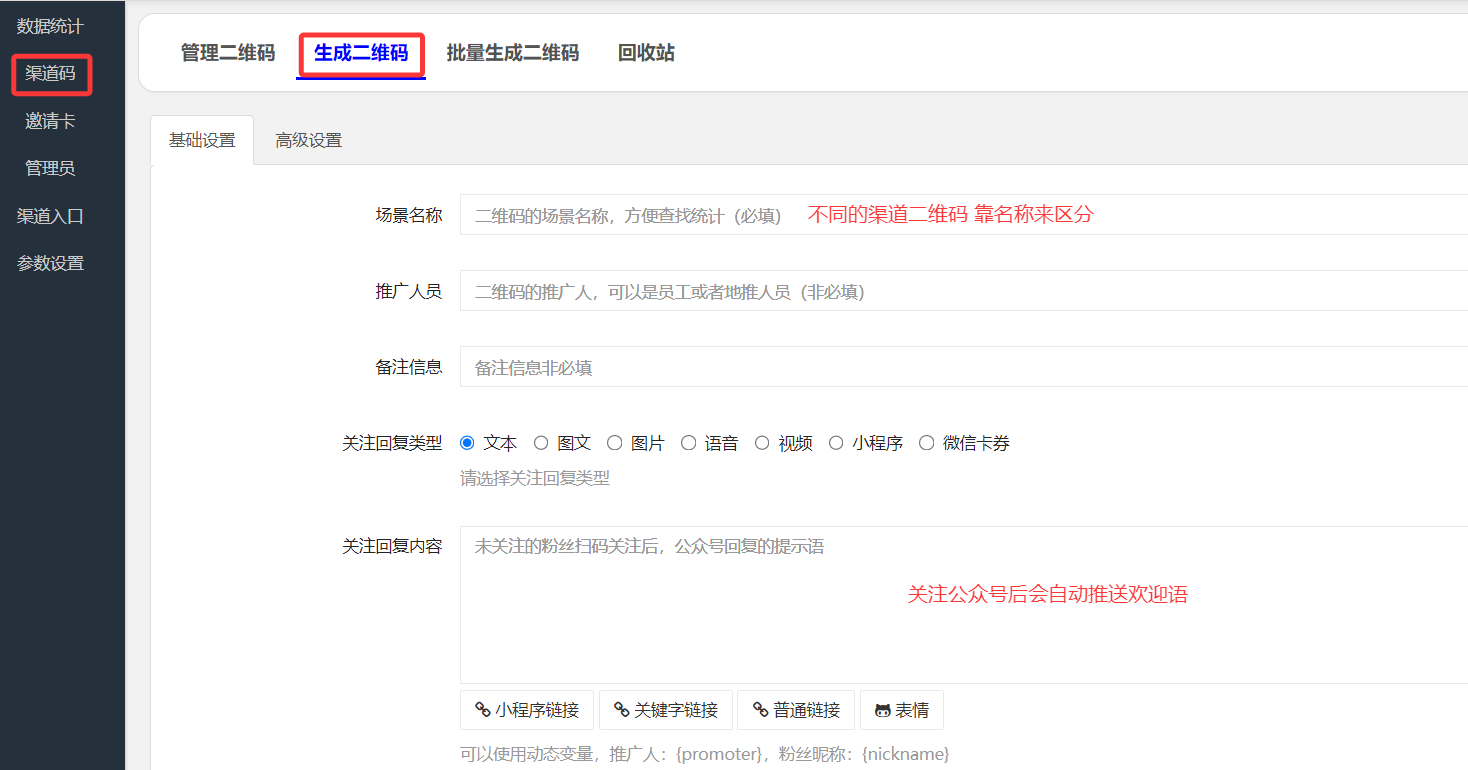This screenshot has width=1468, height=770.
Task: Open 管理员 in the sidebar
Action: pos(48,167)
